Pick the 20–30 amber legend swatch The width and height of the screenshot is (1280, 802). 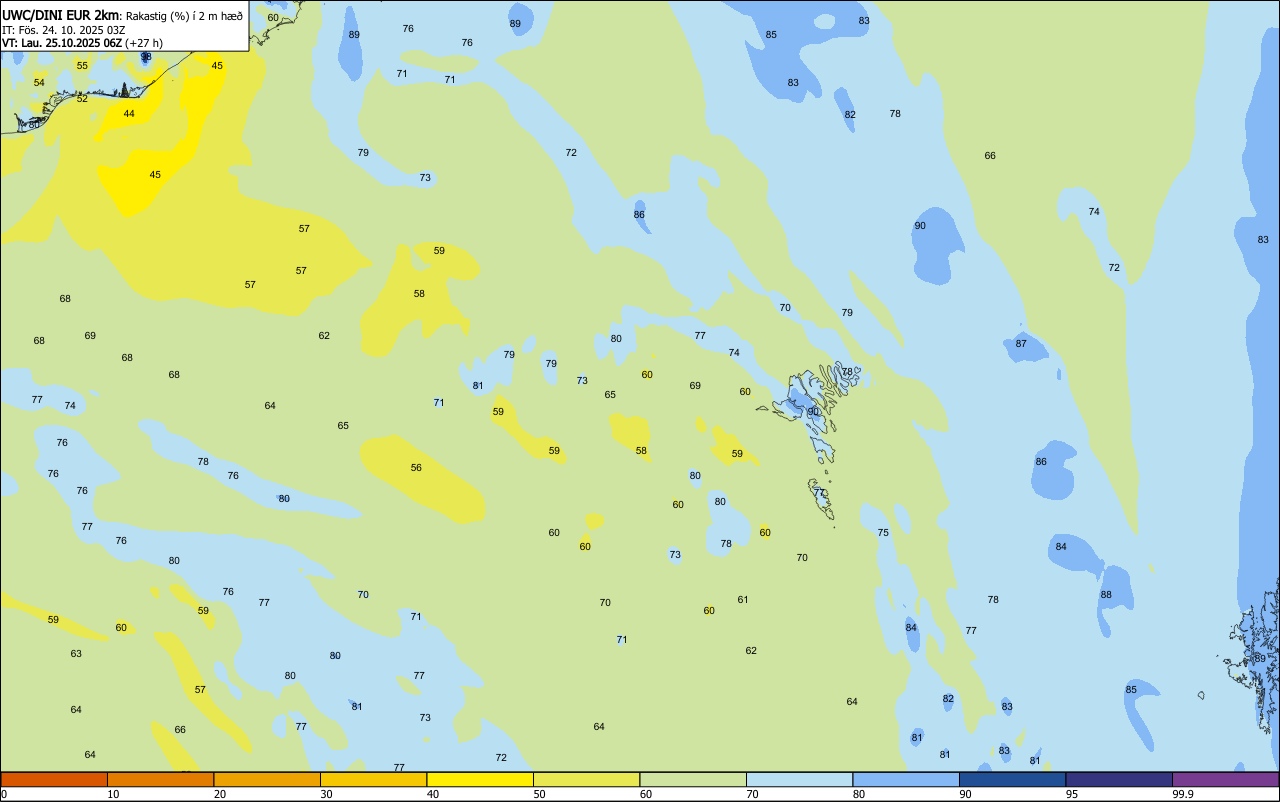pyautogui.click(x=267, y=779)
